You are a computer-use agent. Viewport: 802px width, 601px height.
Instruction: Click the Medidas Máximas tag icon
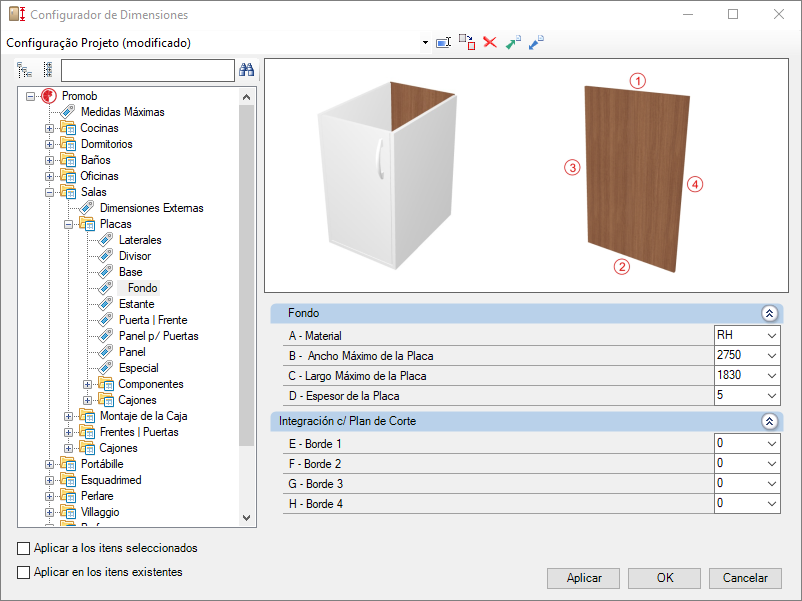coord(68,112)
